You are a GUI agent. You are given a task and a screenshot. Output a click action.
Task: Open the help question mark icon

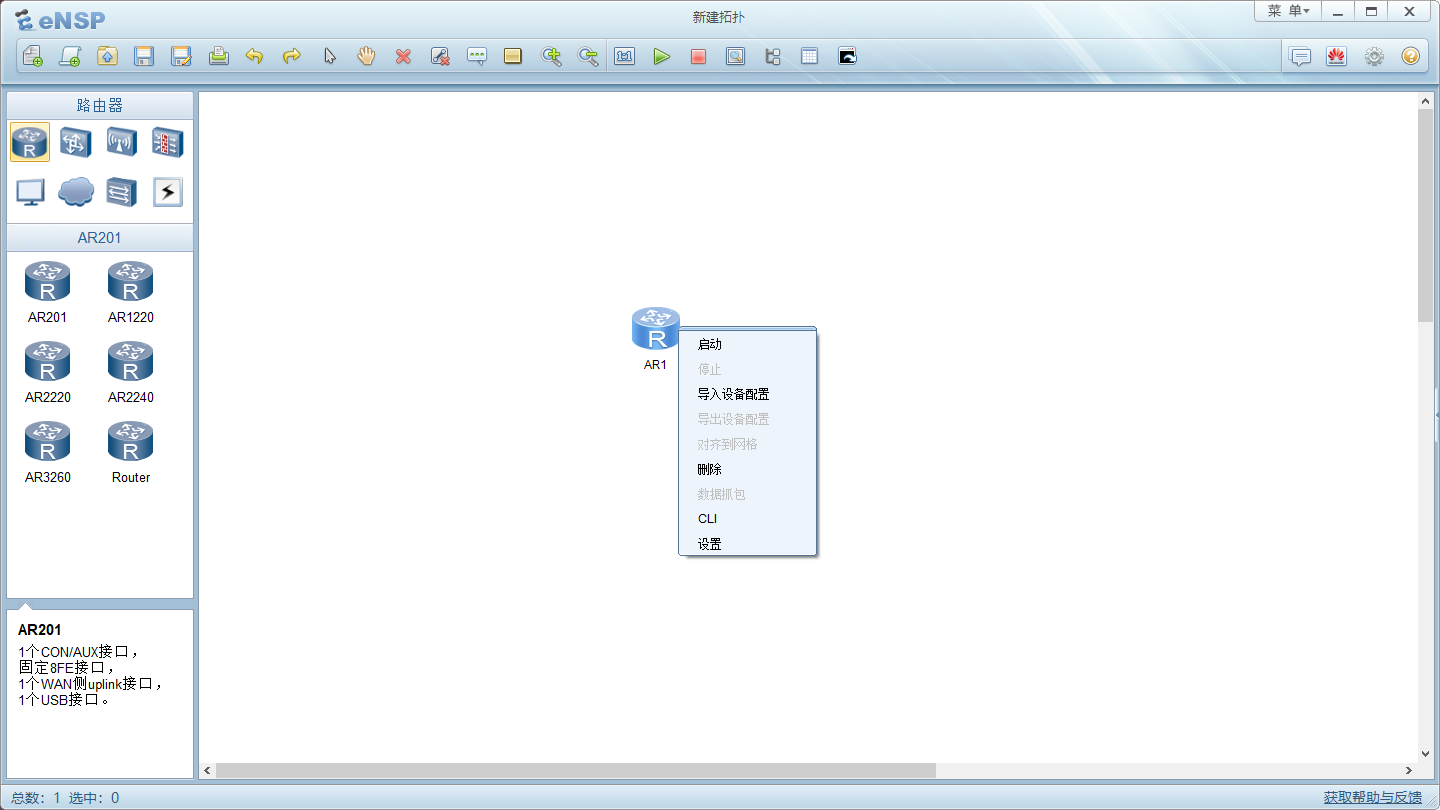(x=1410, y=56)
